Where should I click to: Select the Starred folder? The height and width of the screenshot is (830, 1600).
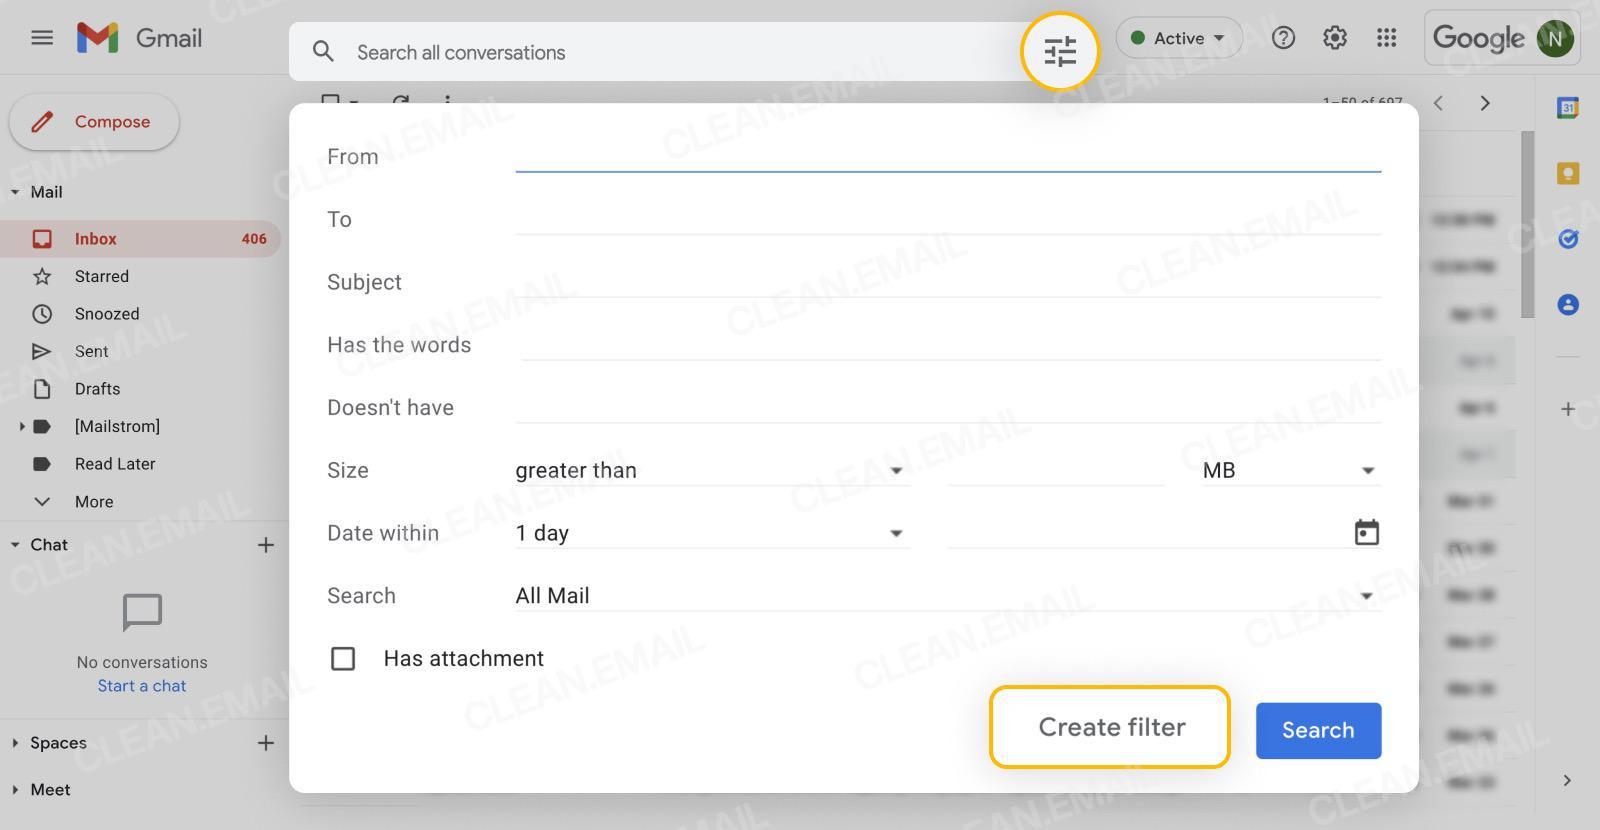coord(101,276)
